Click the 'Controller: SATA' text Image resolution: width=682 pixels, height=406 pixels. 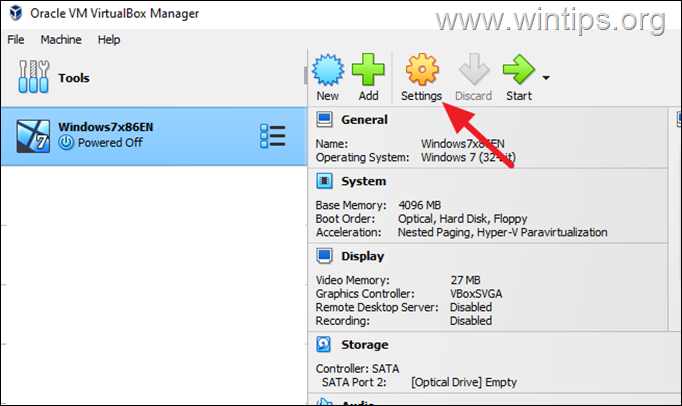click(357, 369)
